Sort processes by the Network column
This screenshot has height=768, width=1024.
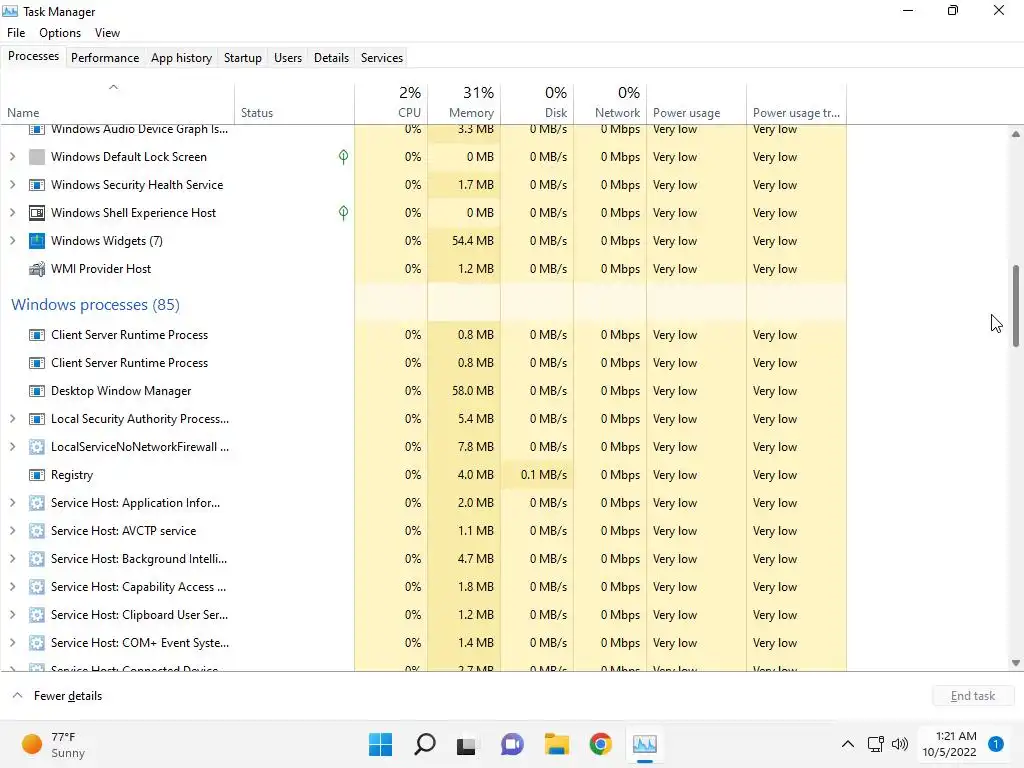click(610, 103)
